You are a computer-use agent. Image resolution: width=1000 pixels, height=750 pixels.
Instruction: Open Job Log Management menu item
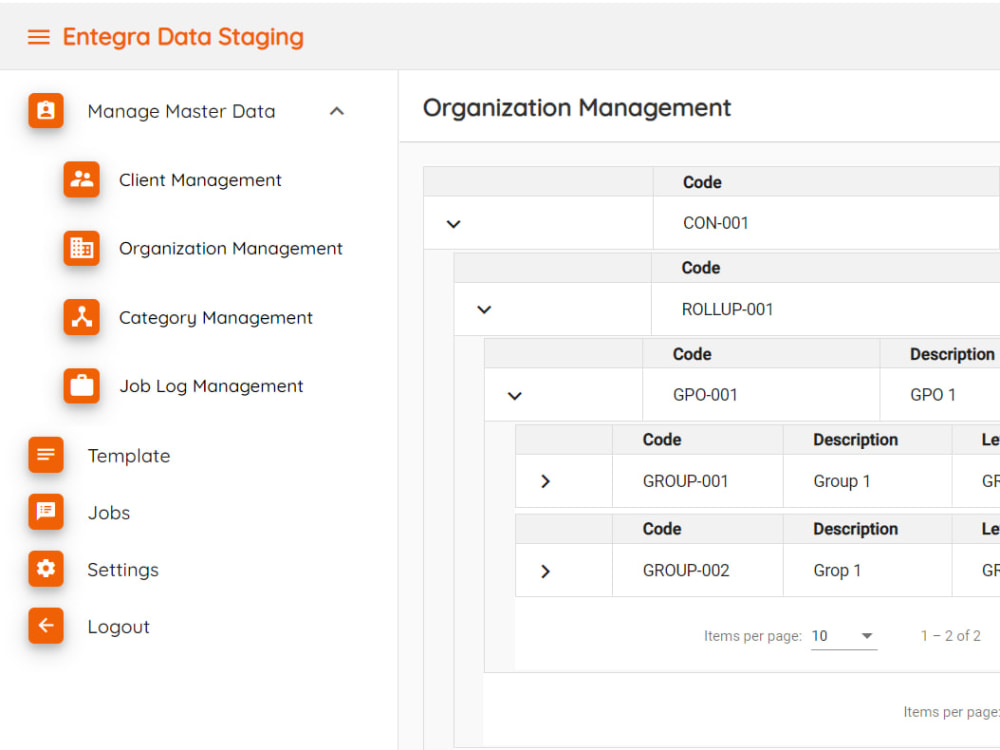point(211,386)
